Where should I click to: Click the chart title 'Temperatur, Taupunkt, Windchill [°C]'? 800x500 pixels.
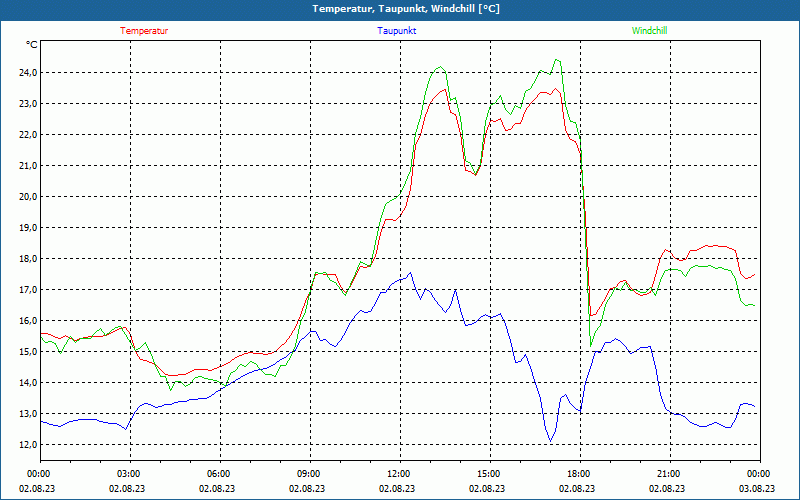(x=406, y=9)
